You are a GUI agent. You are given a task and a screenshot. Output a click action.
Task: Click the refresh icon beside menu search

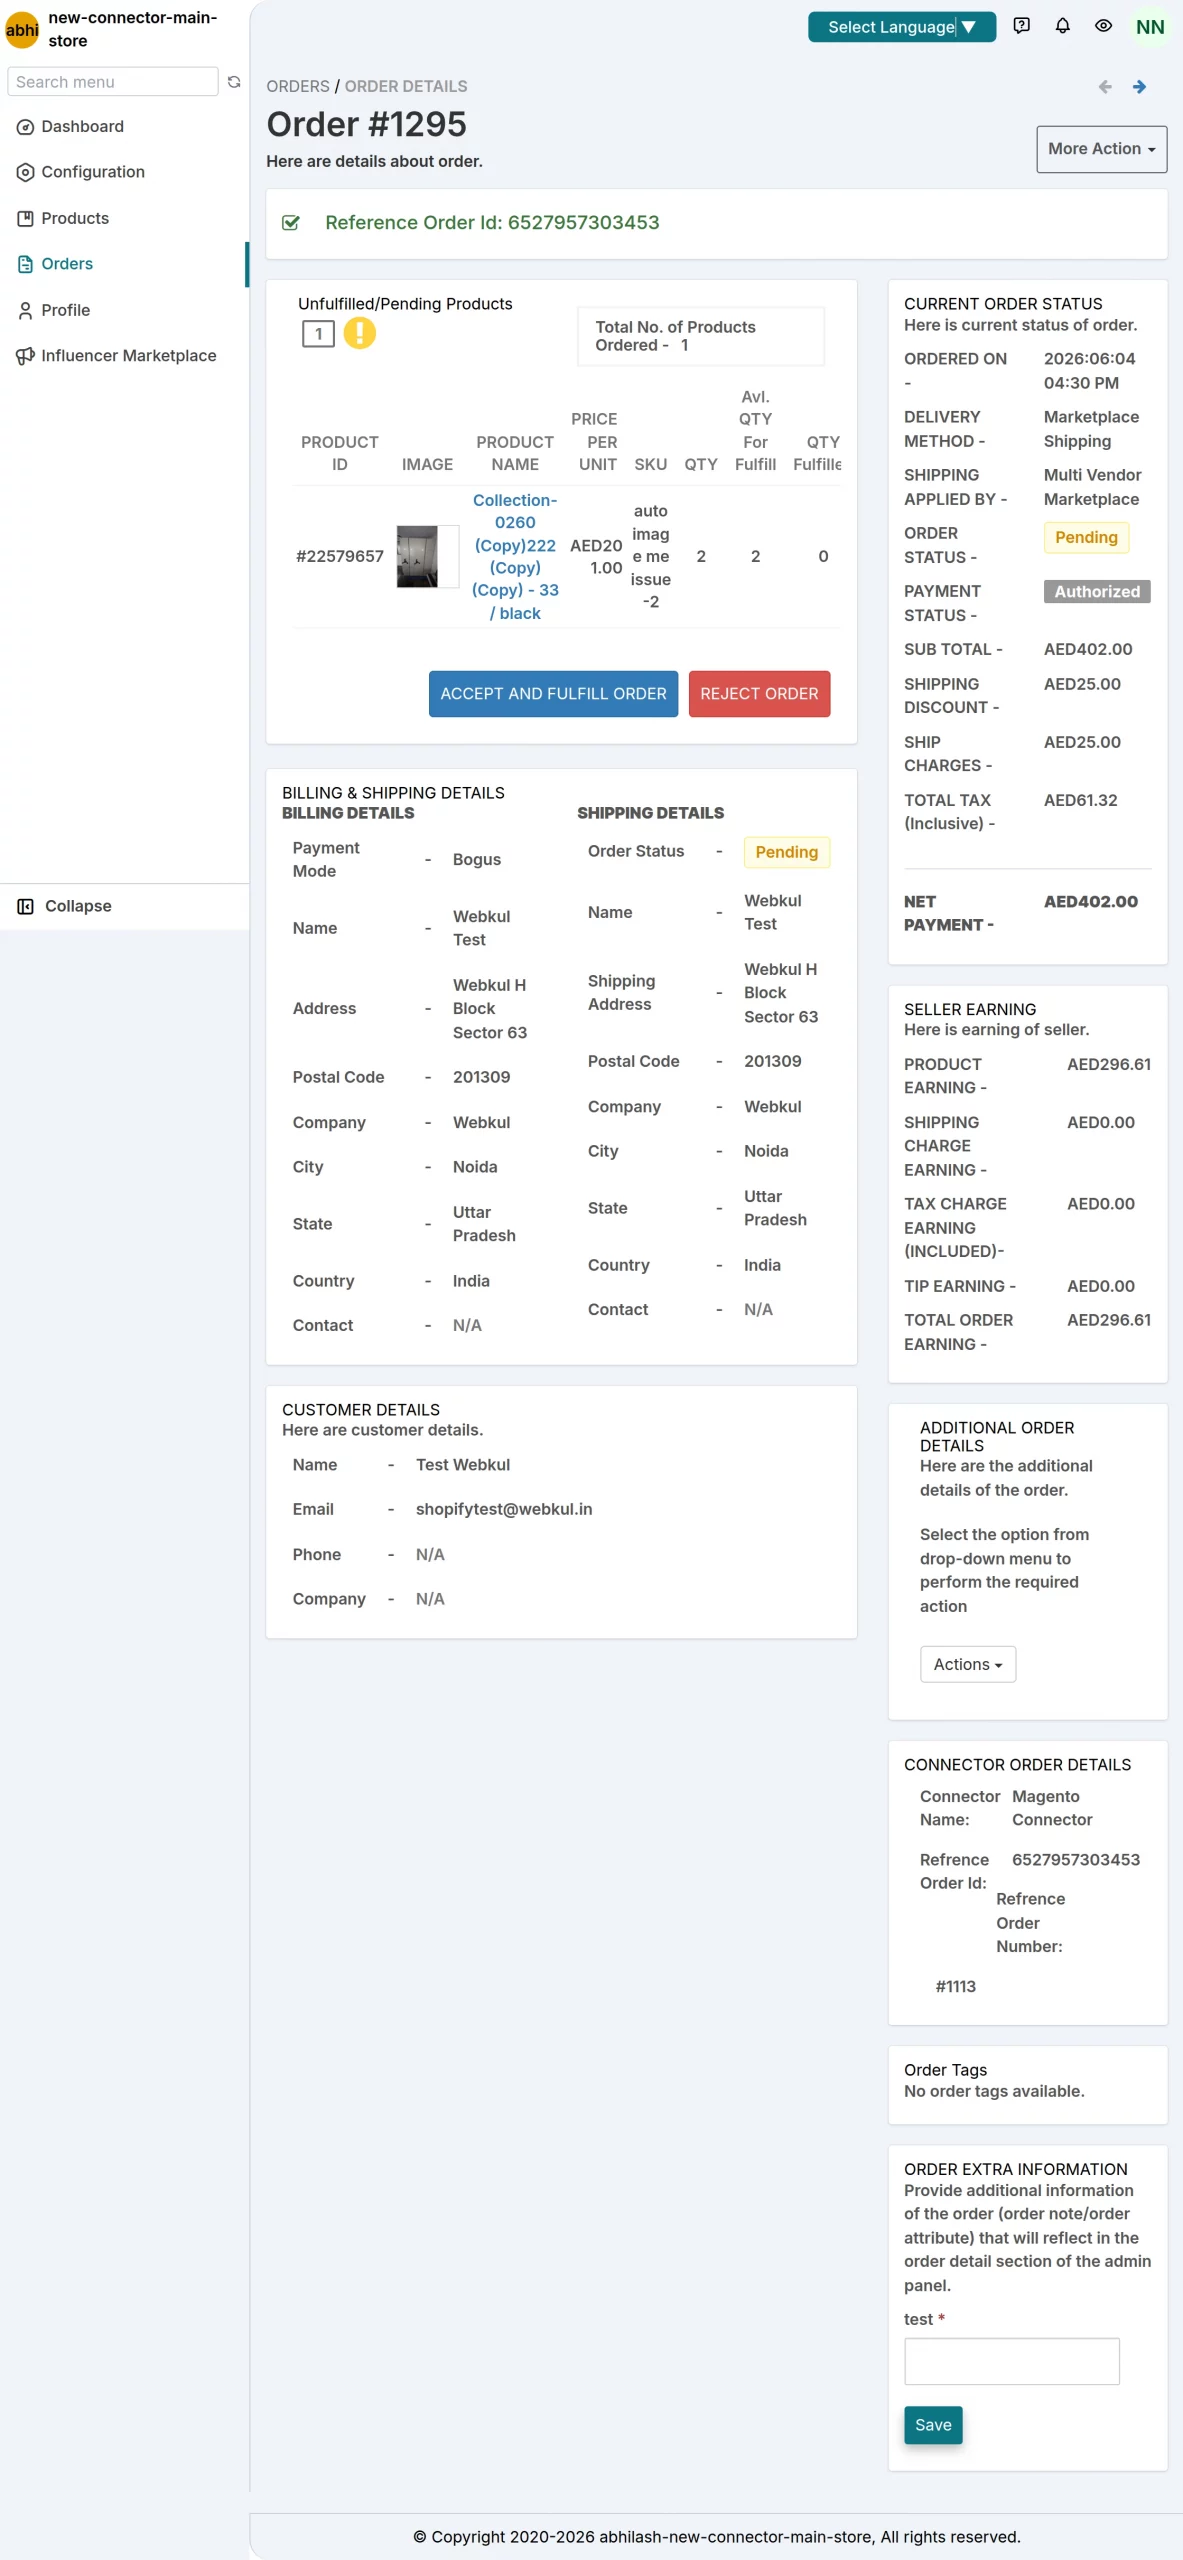click(x=234, y=82)
